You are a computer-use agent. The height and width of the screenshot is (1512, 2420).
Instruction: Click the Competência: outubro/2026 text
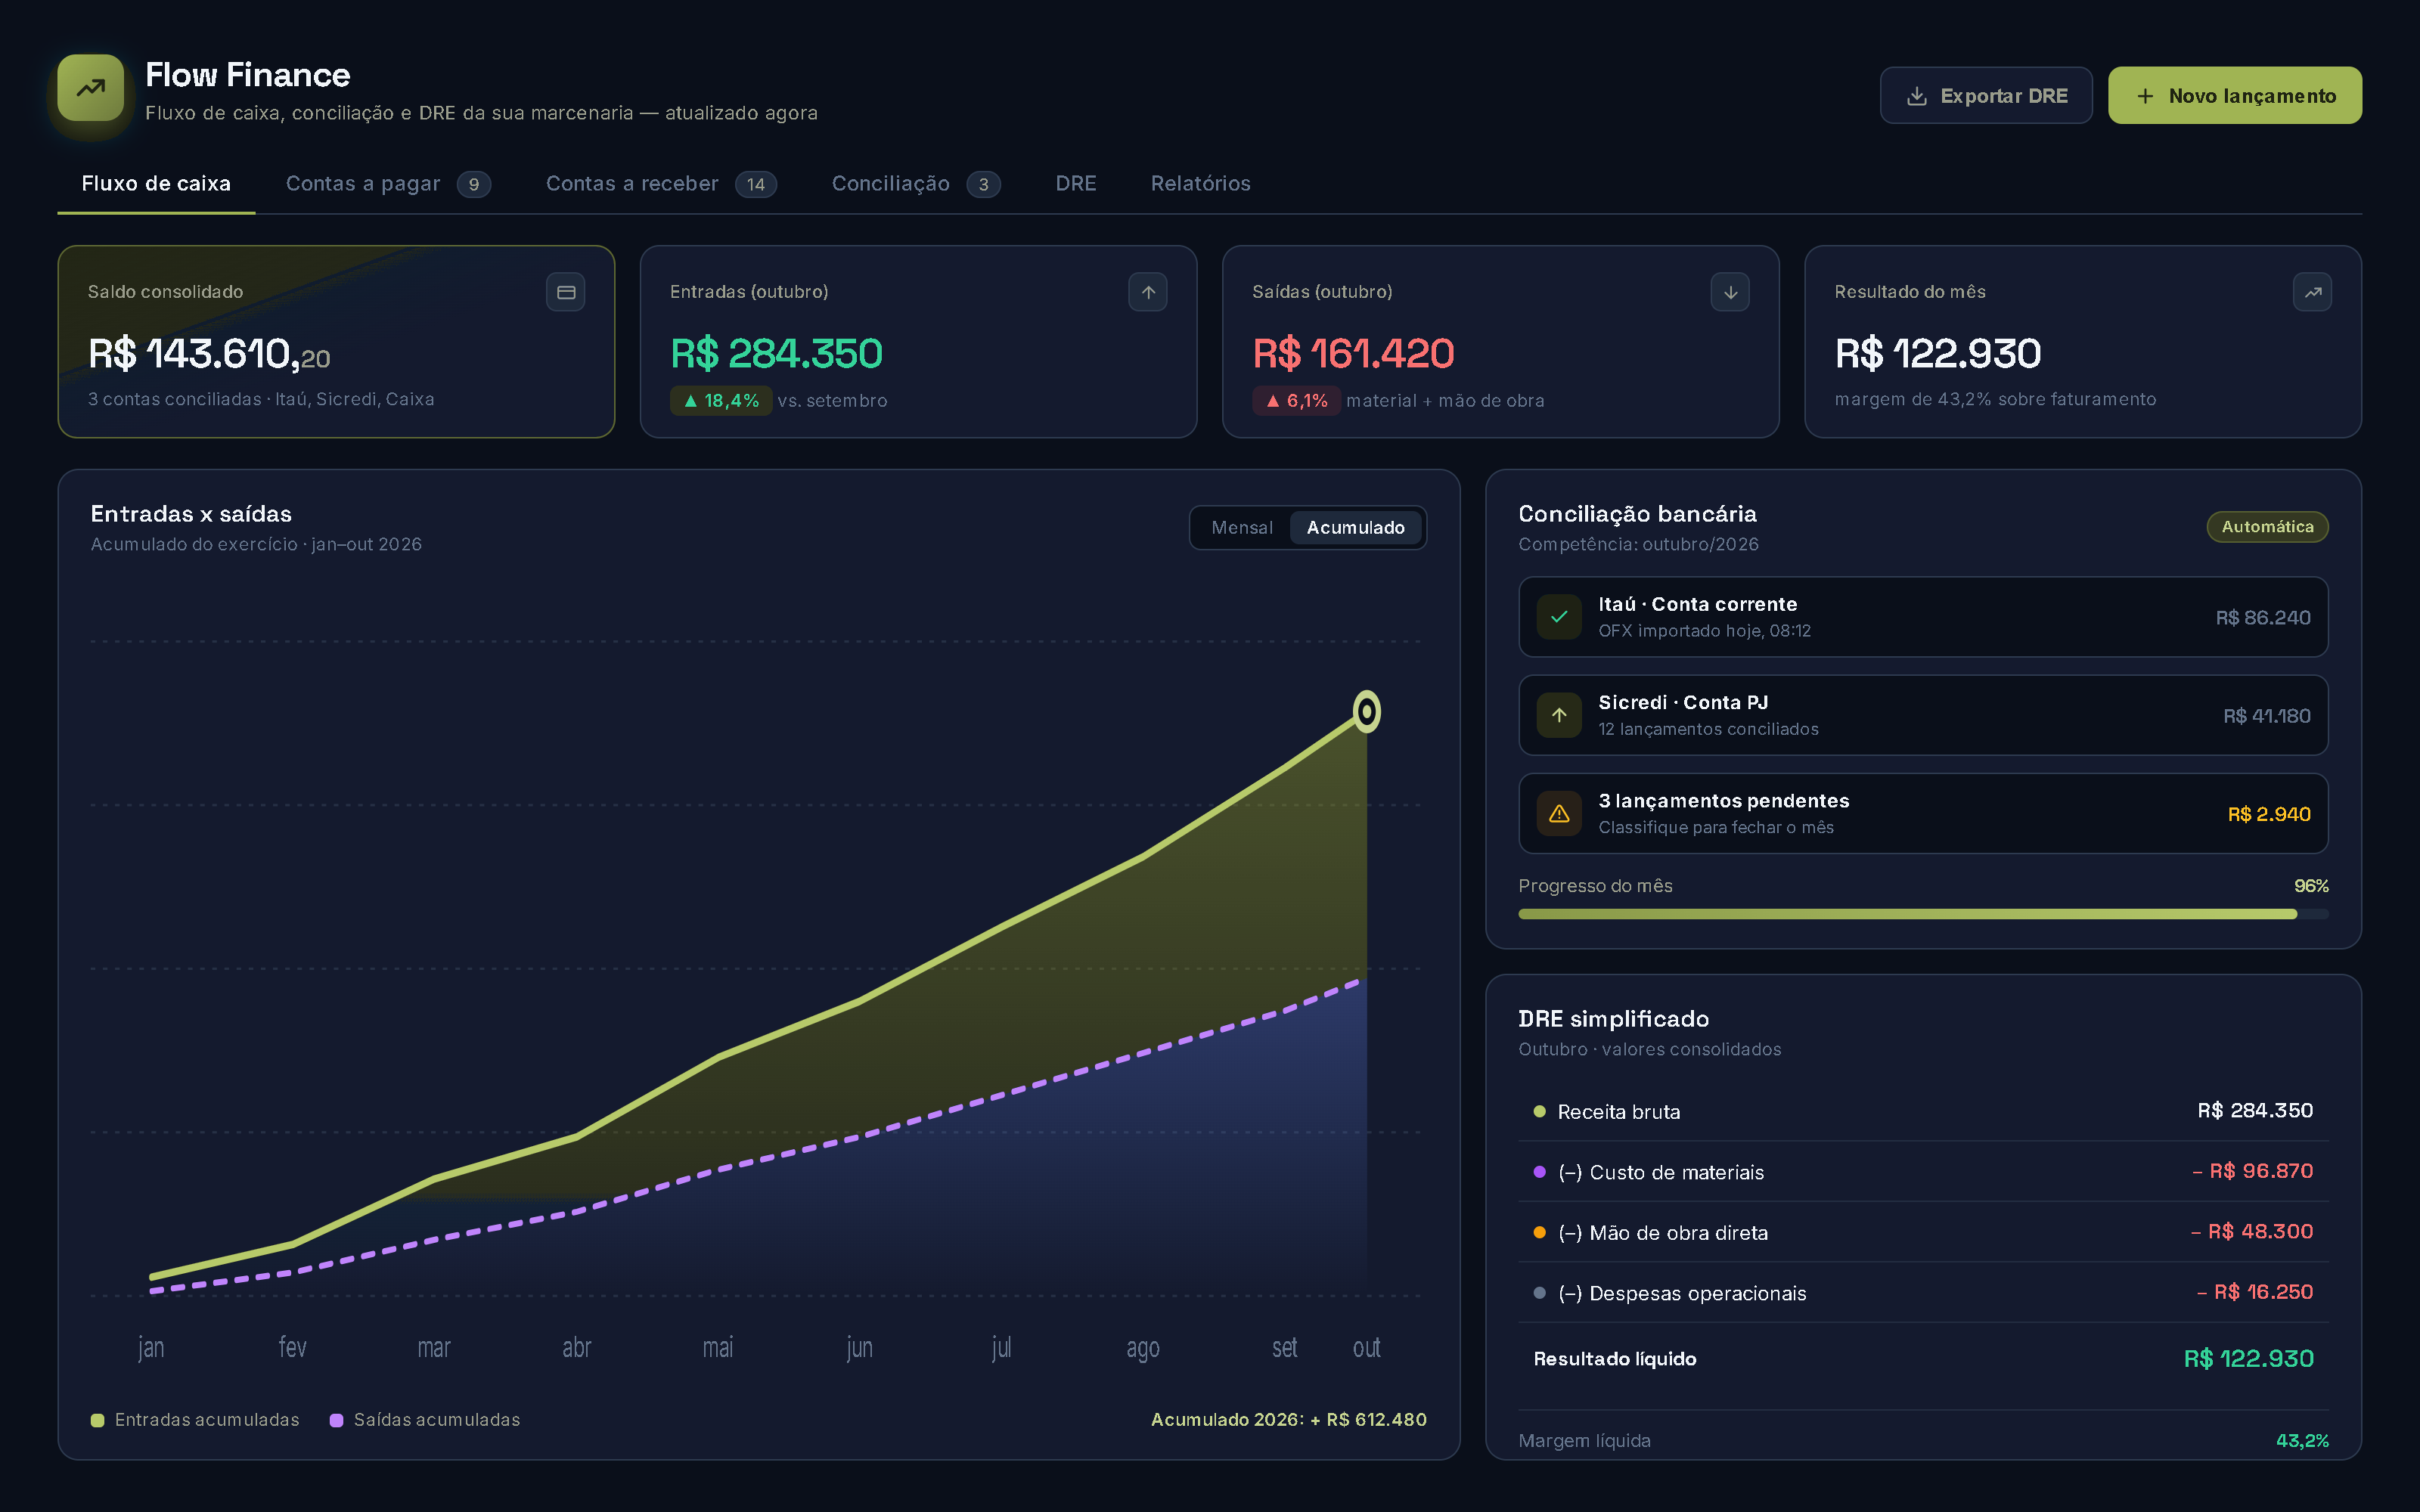1638,544
